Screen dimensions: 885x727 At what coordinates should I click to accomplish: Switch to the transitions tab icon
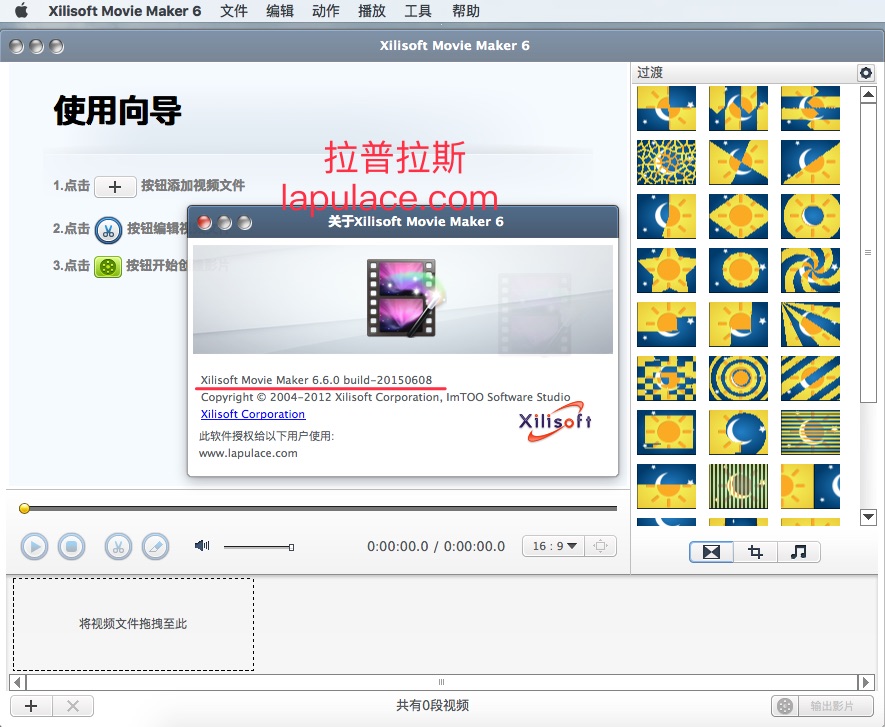711,551
